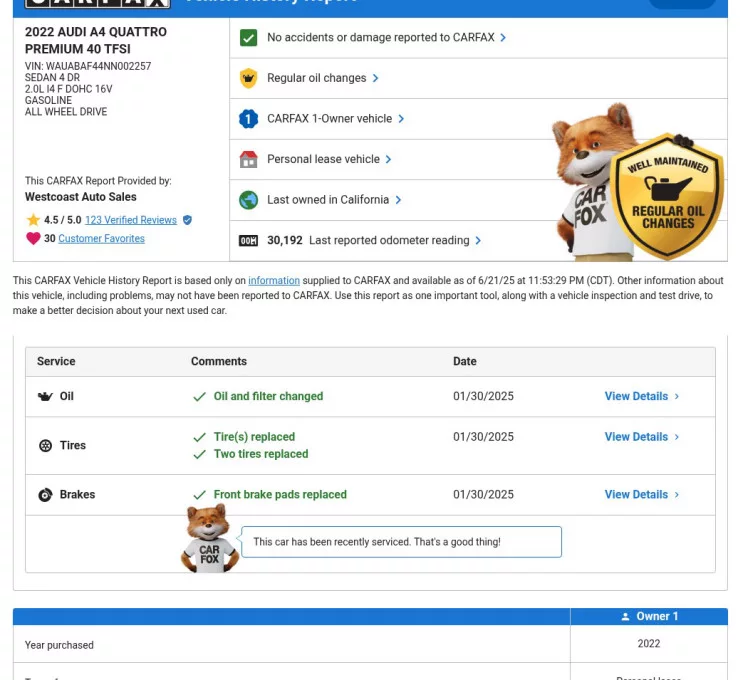The height and width of the screenshot is (680, 743).
Task: Expand the CARFAX 1-Owner vehicle chevron
Action: 401,119
